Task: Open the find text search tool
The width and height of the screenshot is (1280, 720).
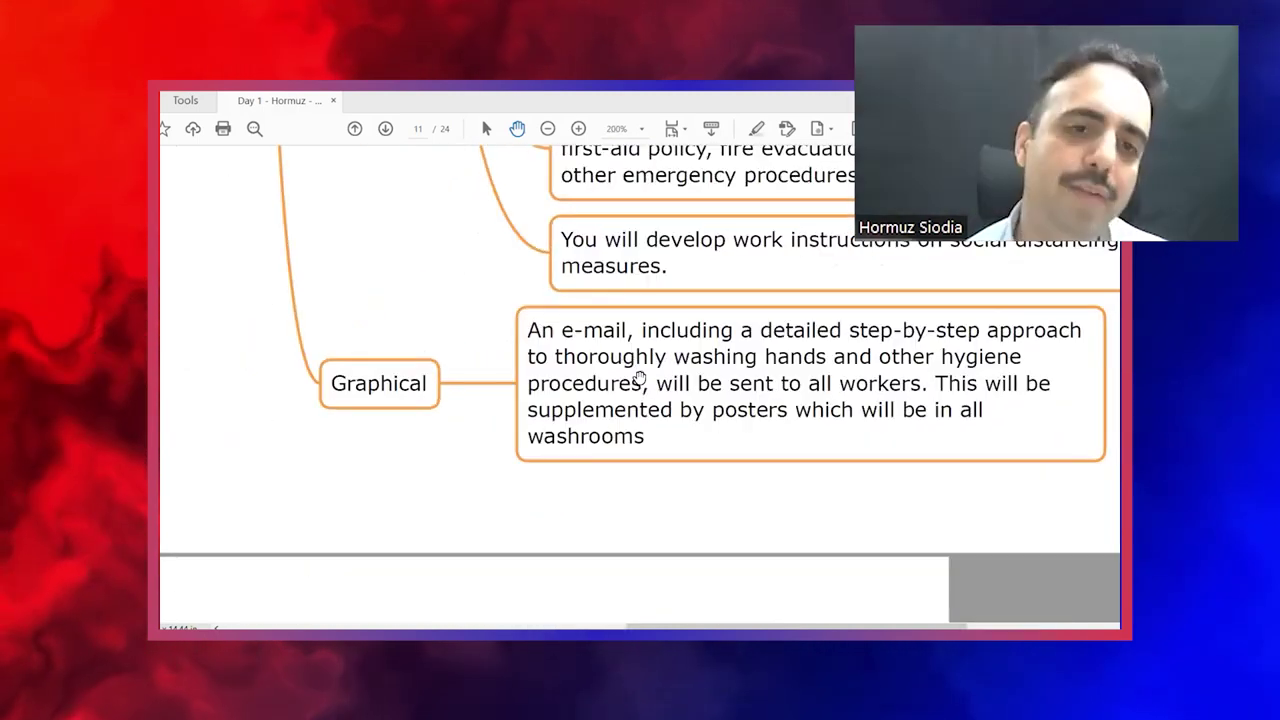Action: tap(255, 129)
